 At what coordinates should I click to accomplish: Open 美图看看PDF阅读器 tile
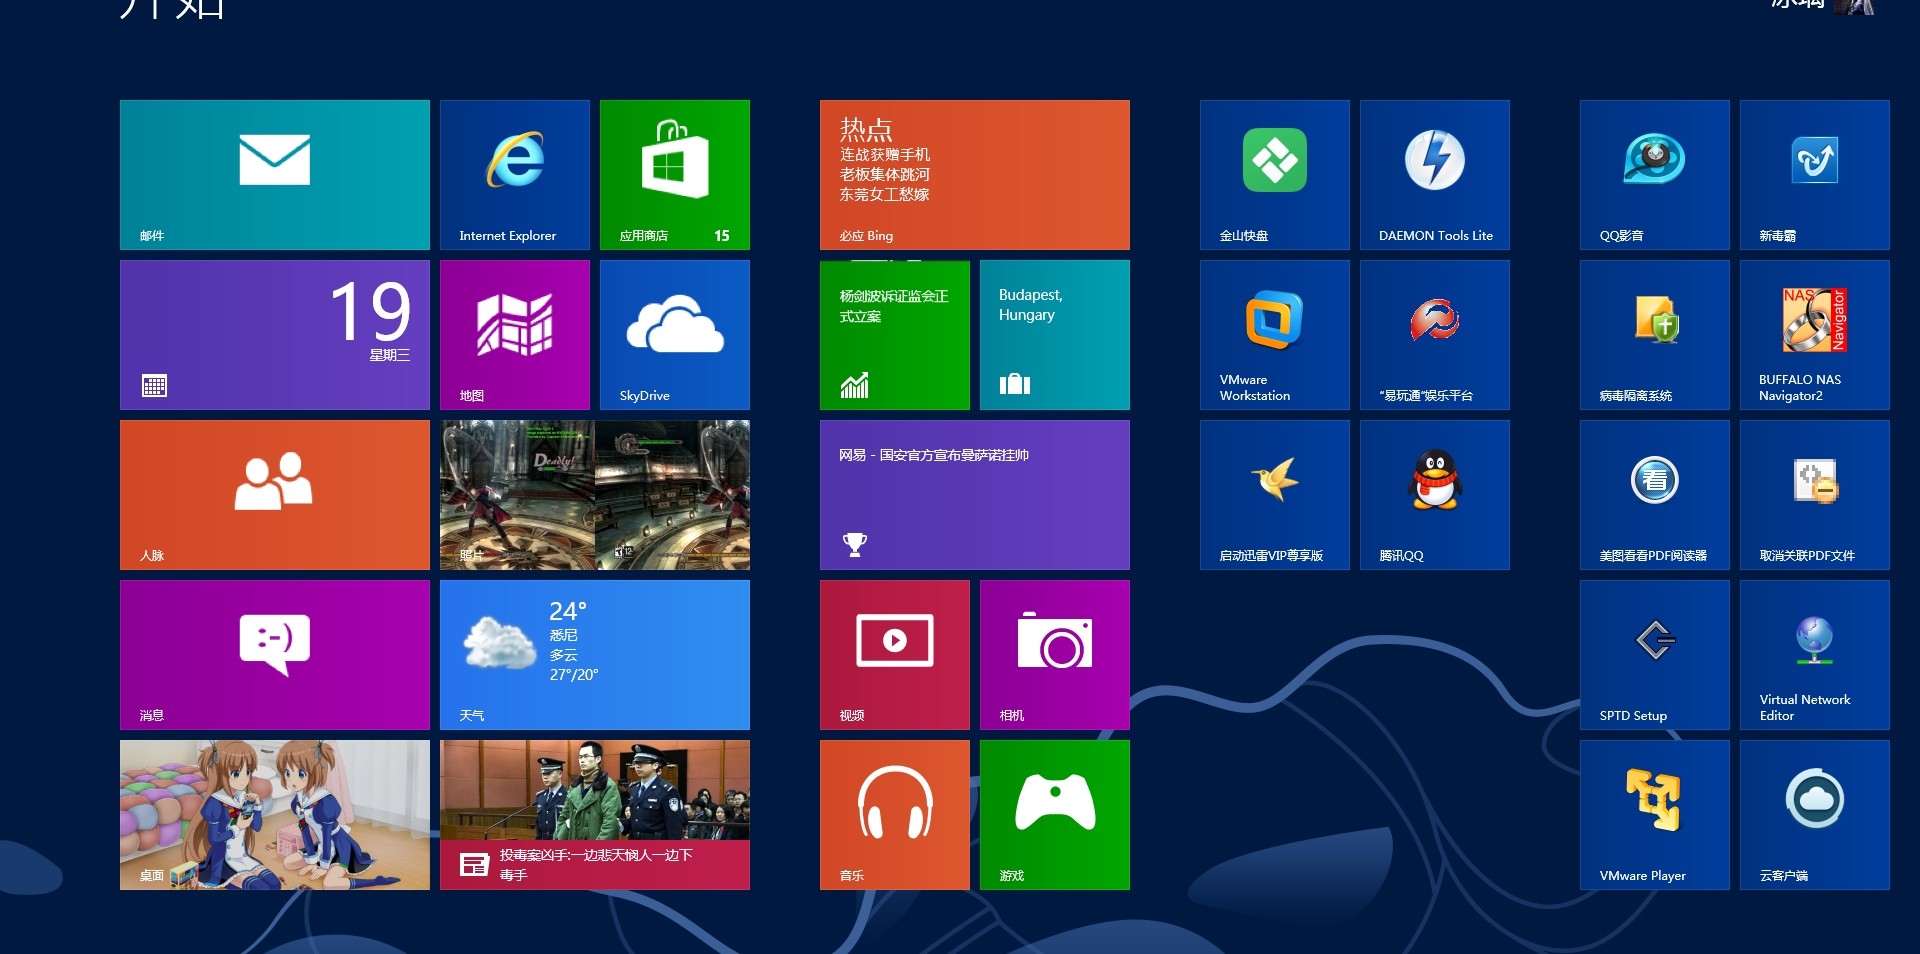[1655, 495]
